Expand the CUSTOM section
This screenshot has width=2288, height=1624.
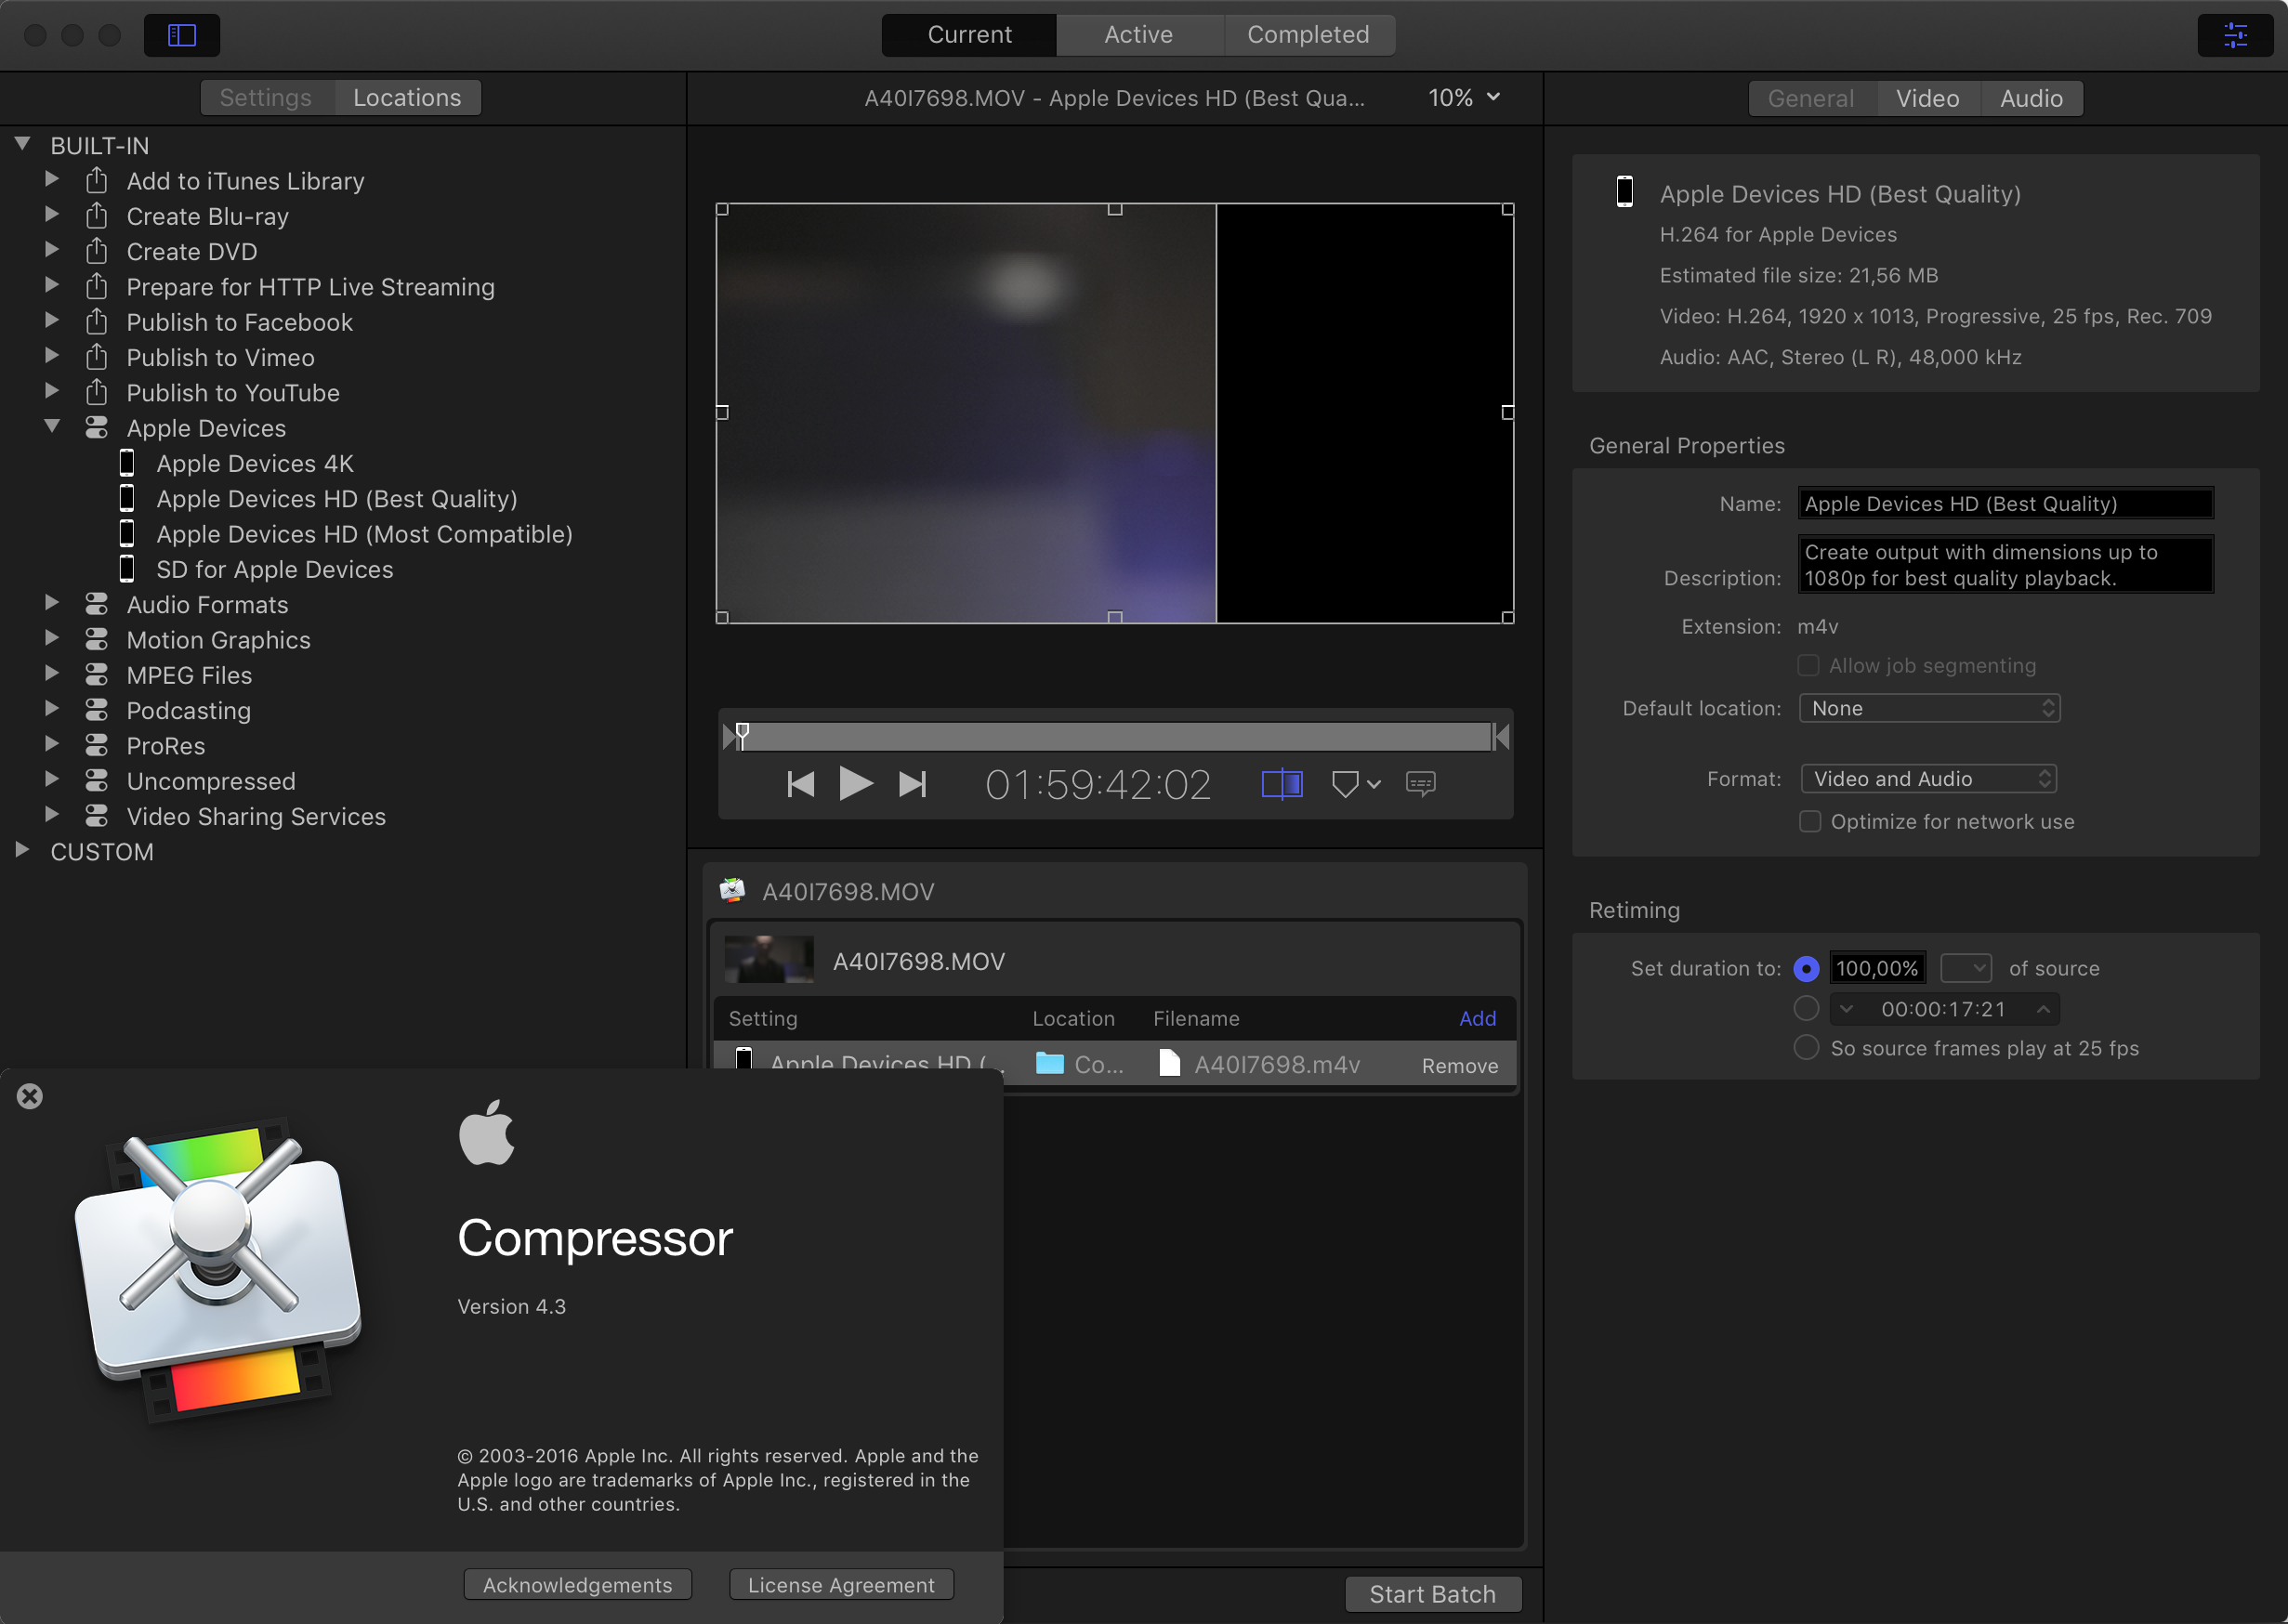click(x=22, y=850)
